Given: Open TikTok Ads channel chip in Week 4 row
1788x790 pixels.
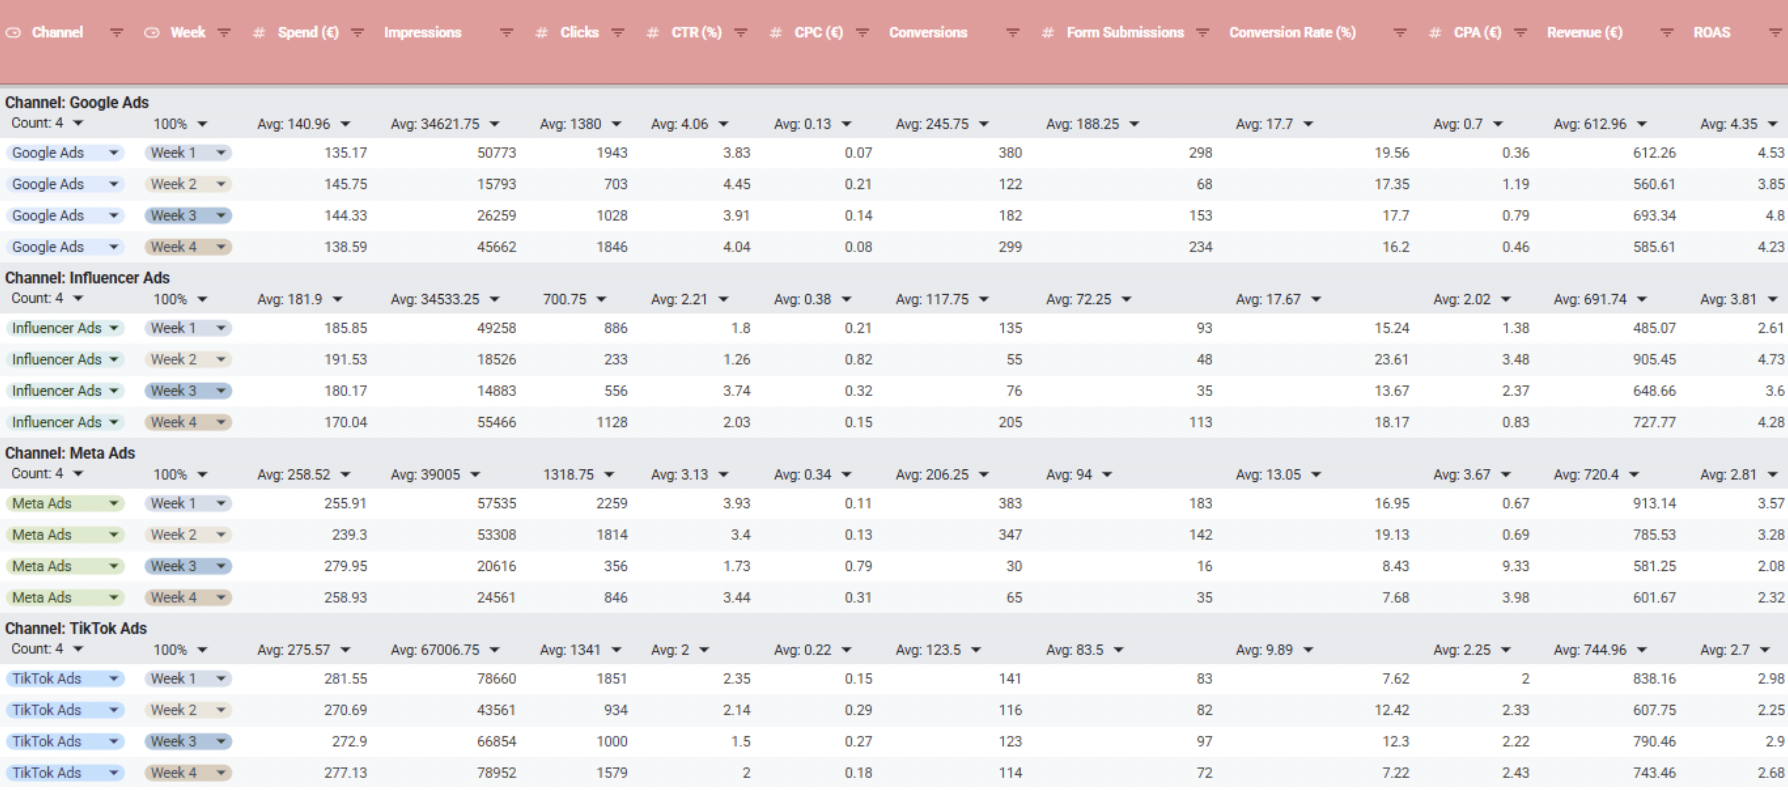Looking at the screenshot, I should pyautogui.click(x=65, y=773).
